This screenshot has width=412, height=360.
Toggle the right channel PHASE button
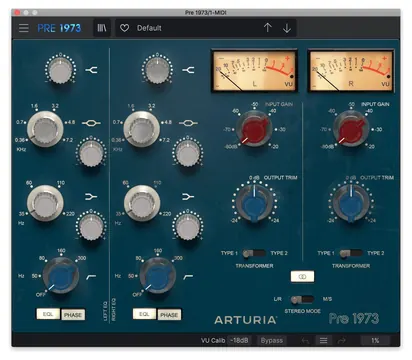coord(169,315)
